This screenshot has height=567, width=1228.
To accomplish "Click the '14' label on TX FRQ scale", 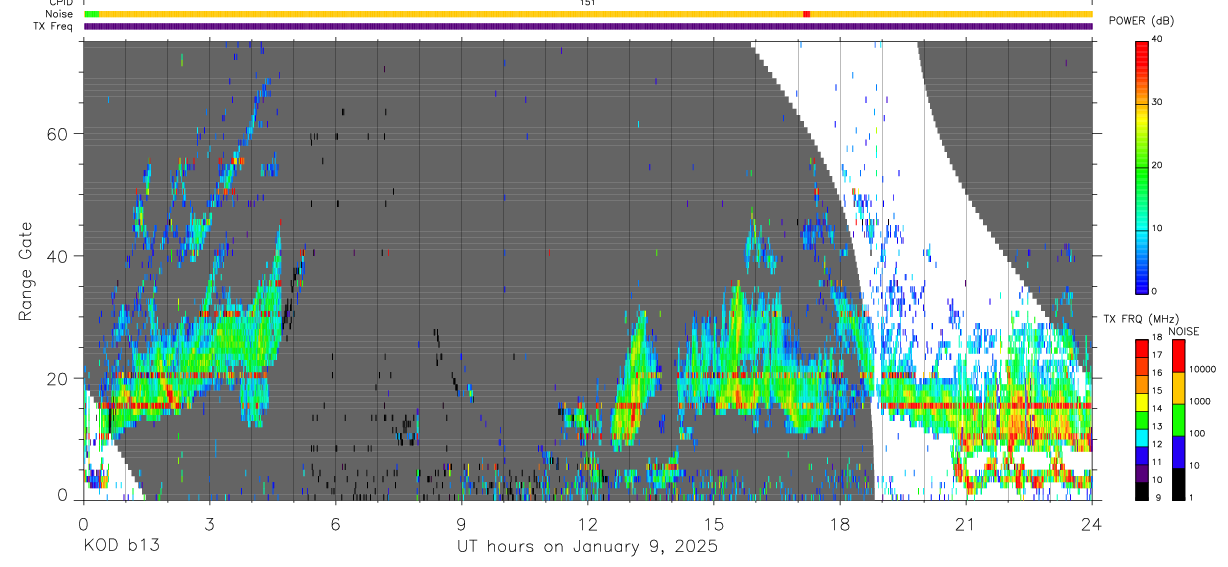I will tap(1157, 409).
